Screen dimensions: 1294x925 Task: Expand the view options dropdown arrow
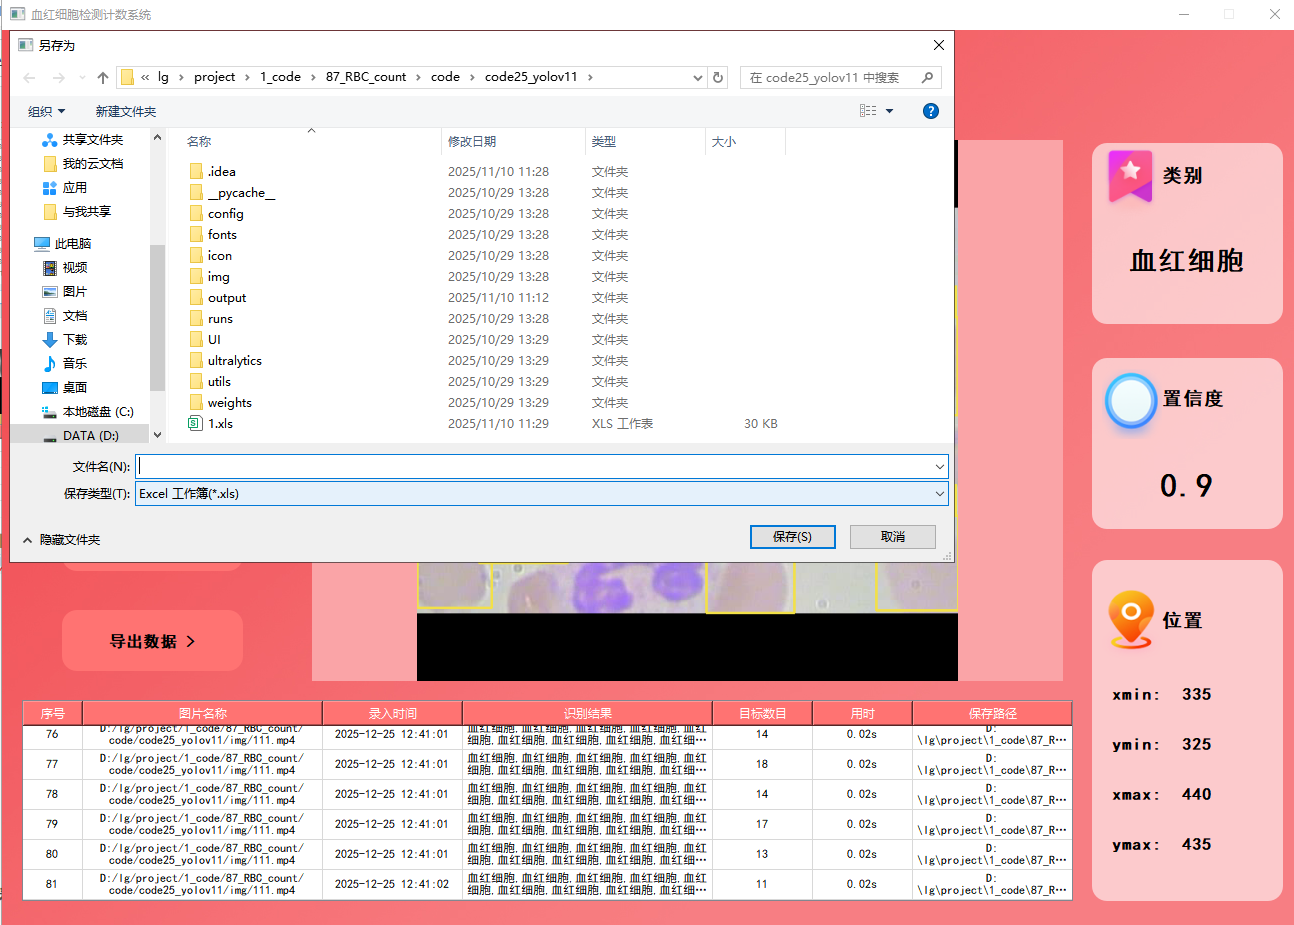click(890, 111)
